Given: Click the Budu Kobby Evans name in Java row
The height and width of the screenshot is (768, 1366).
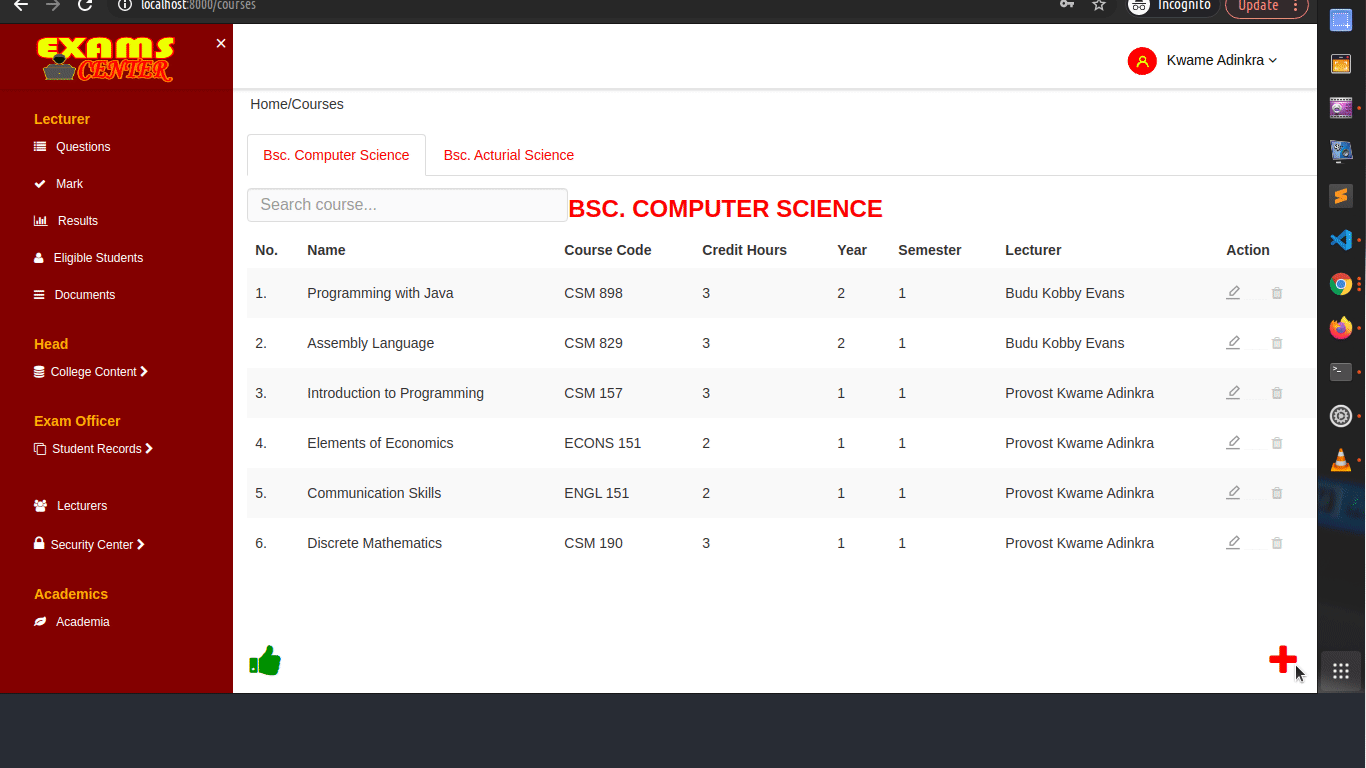Looking at the screenshot, I should point(1064,293).
